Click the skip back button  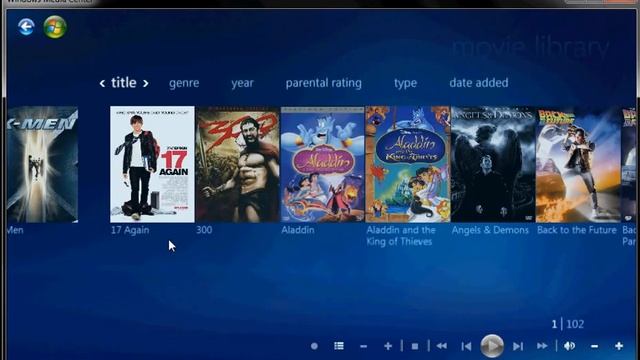[x=466, y=346]
